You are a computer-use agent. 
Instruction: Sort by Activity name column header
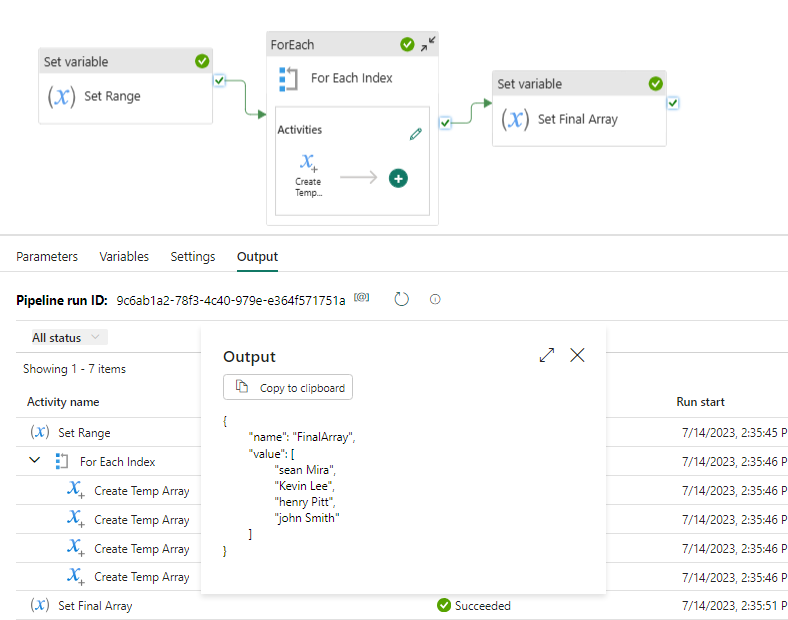coord(63,402)
